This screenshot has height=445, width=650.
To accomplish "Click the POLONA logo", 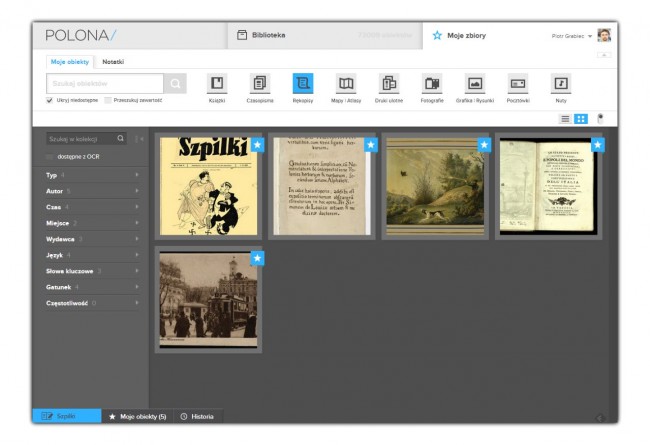I will coord(81,35).
